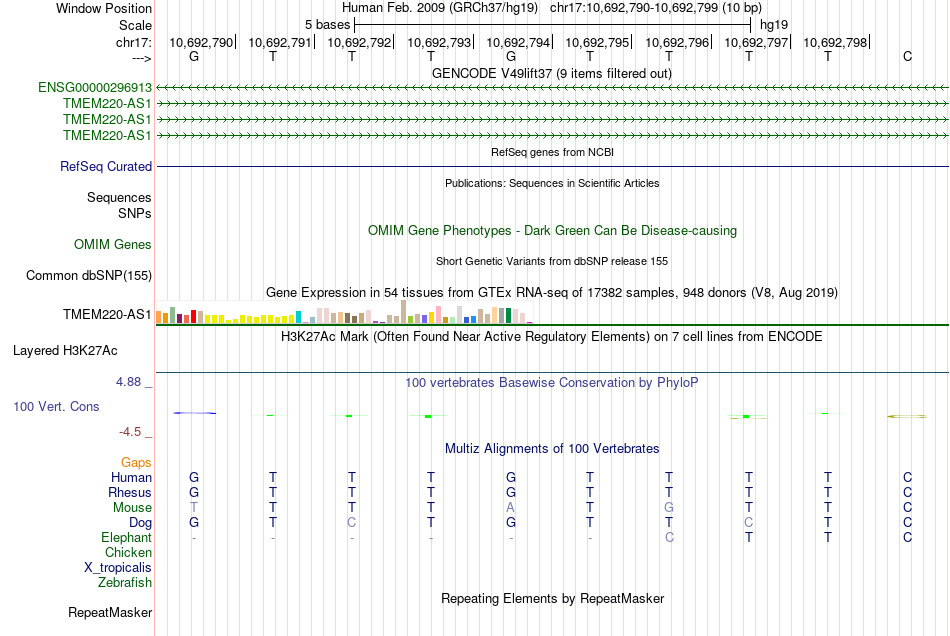The height and width of the screenshot is (636, 950).
Task: Click the Publications: Sequences in Scientific Articles title
Action: coord(552,183)
